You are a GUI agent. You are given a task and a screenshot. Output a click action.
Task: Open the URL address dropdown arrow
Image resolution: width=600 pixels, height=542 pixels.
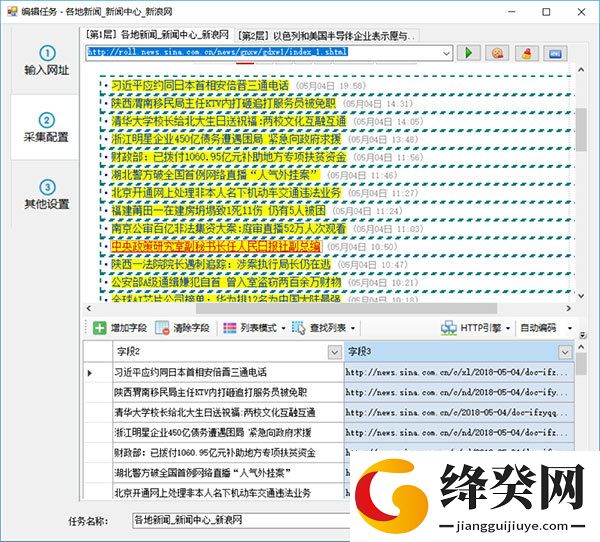[x=446, y=53]
